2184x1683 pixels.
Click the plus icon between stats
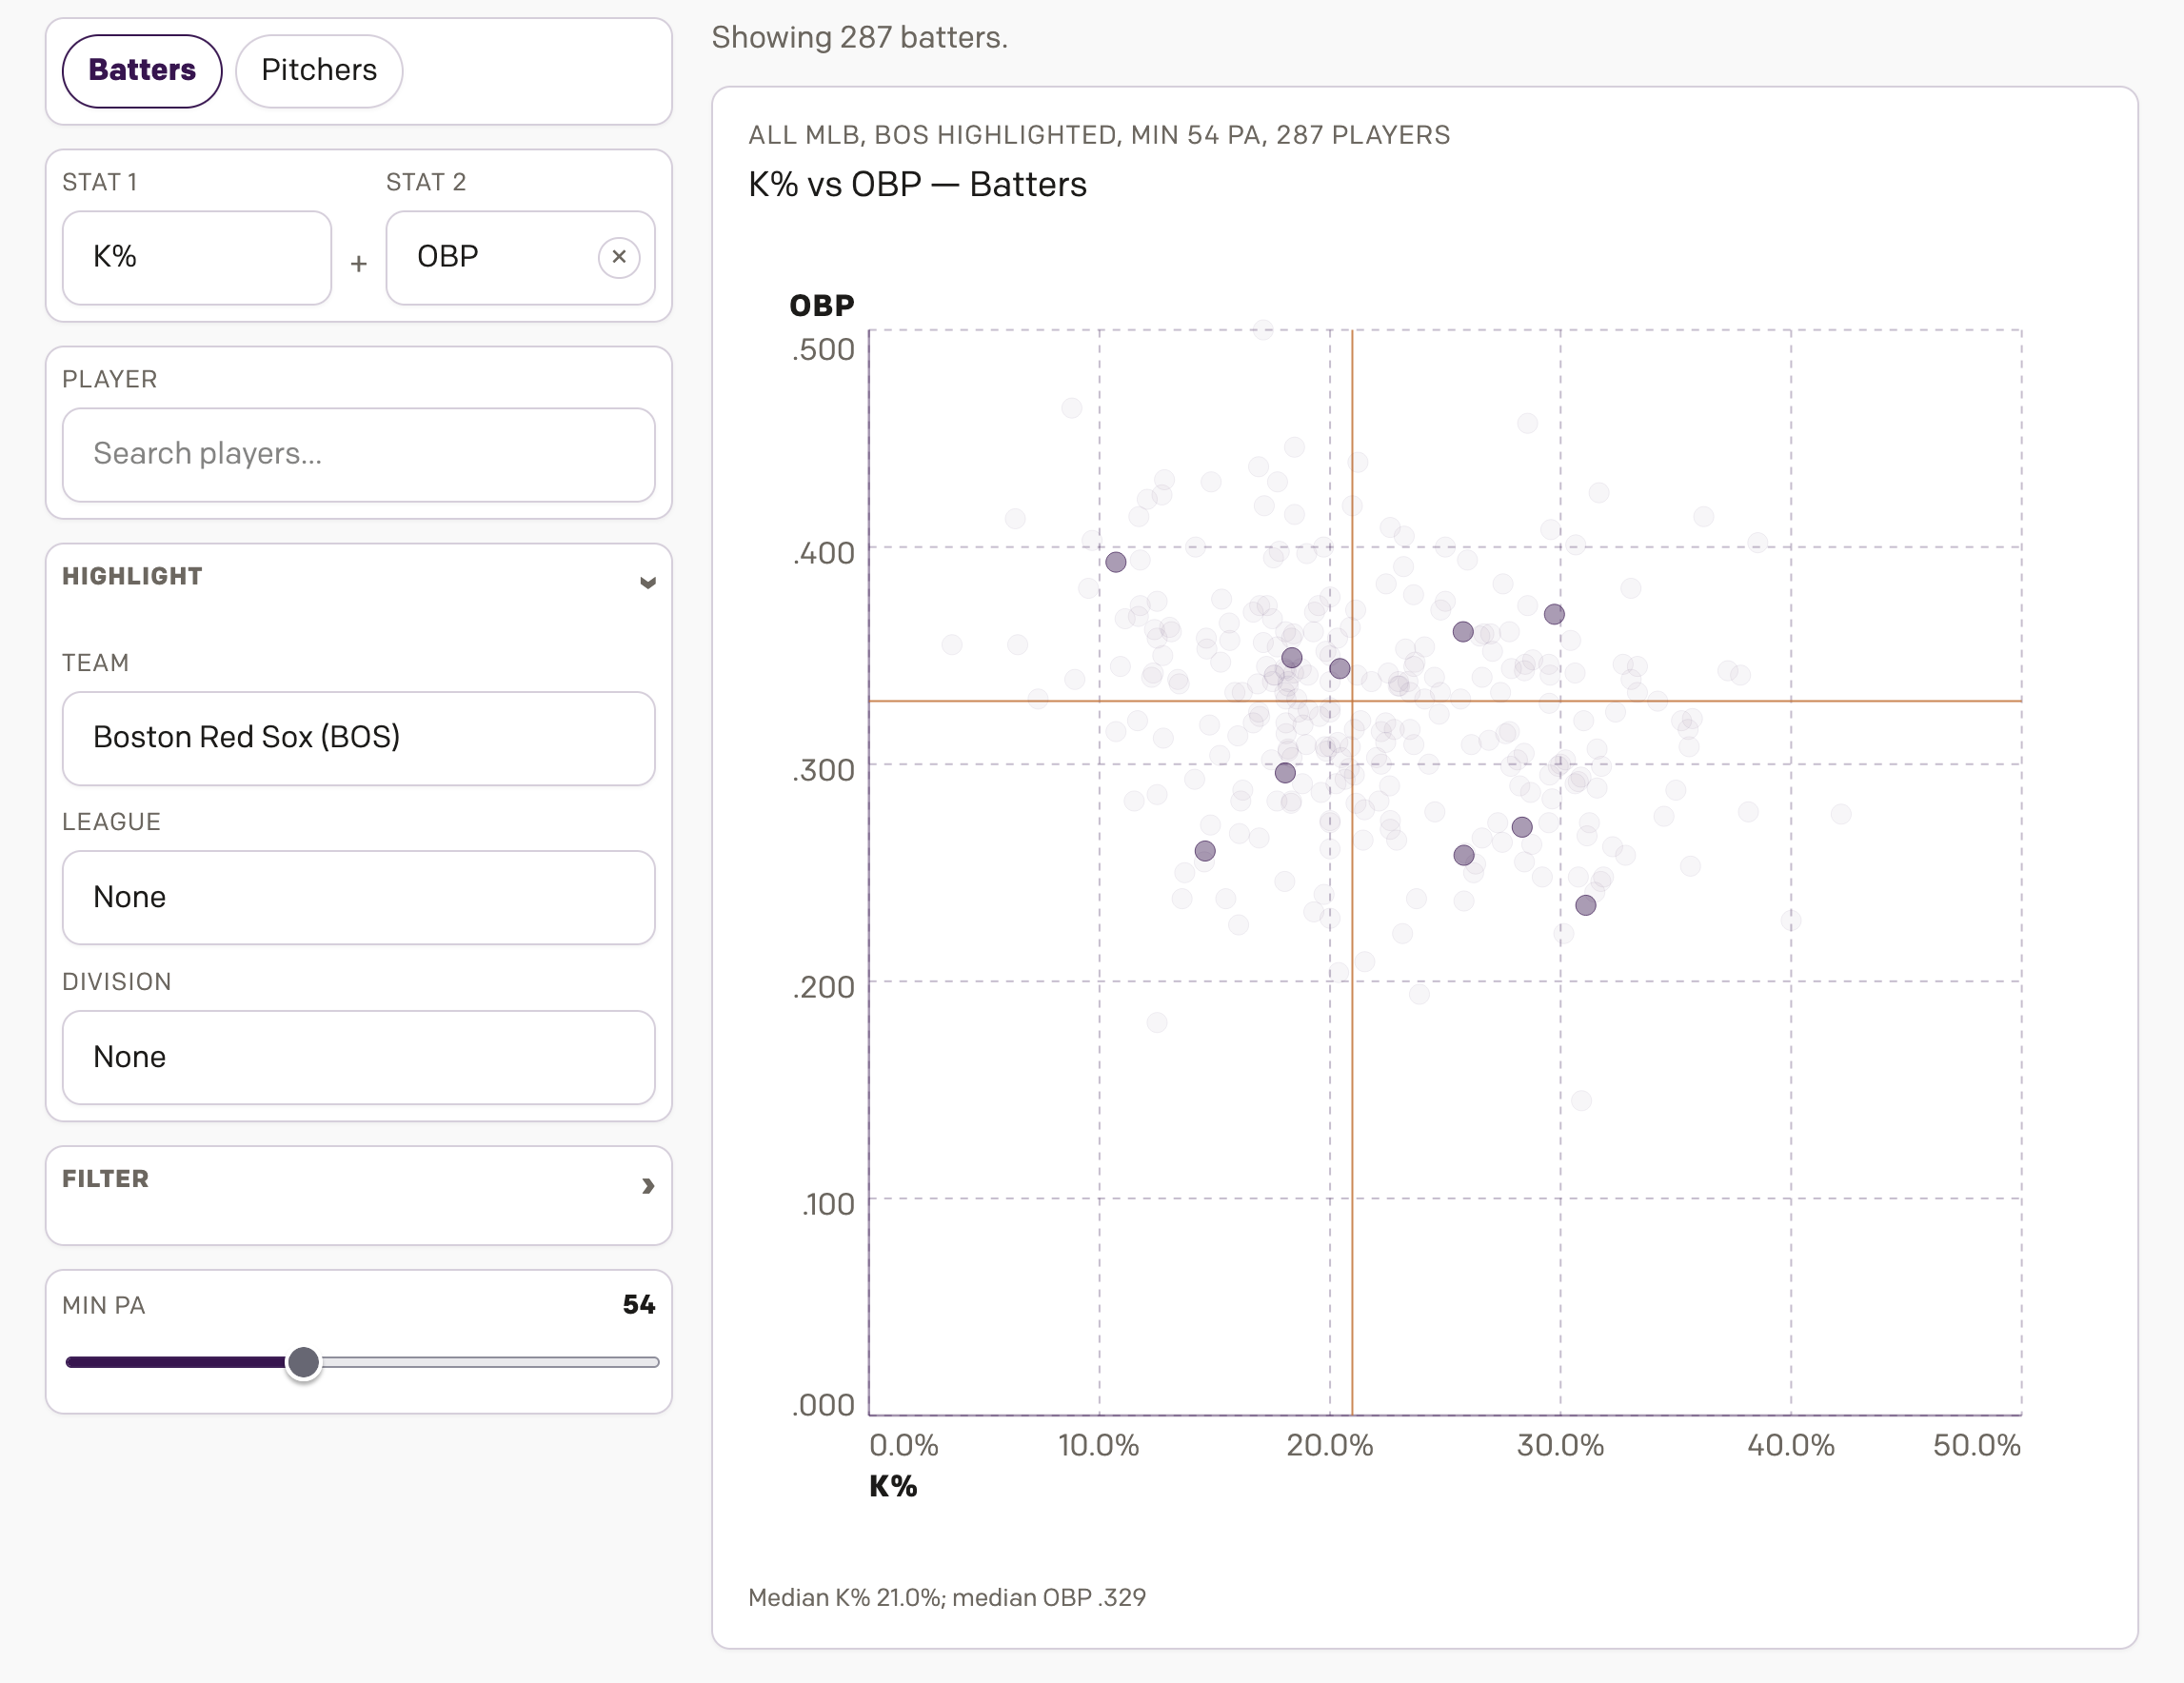358,264
